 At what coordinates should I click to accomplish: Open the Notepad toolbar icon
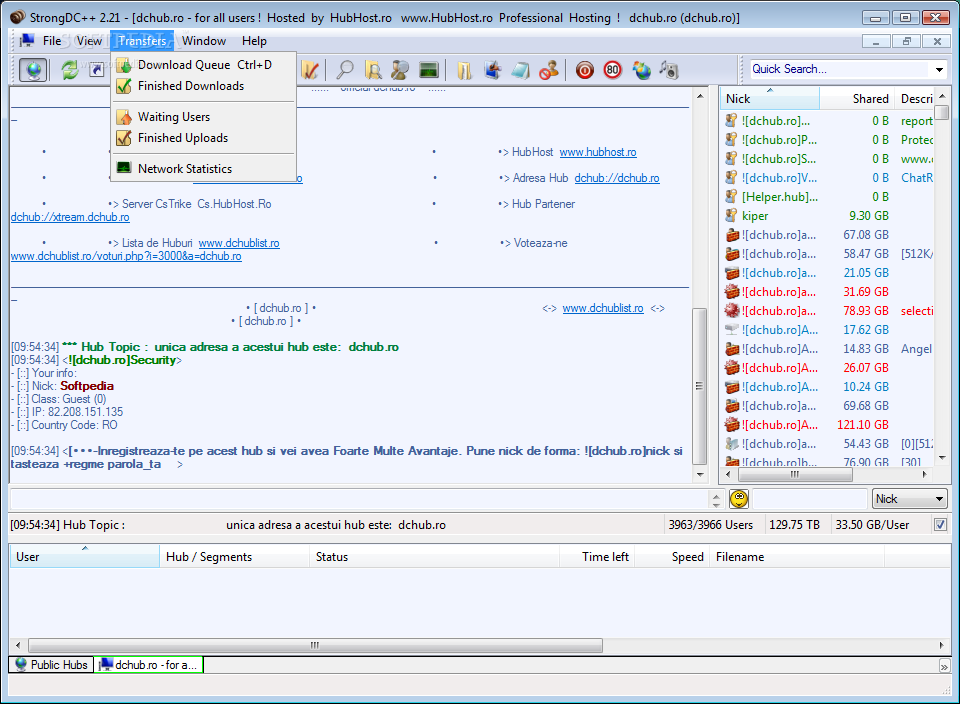click(520, 70)
